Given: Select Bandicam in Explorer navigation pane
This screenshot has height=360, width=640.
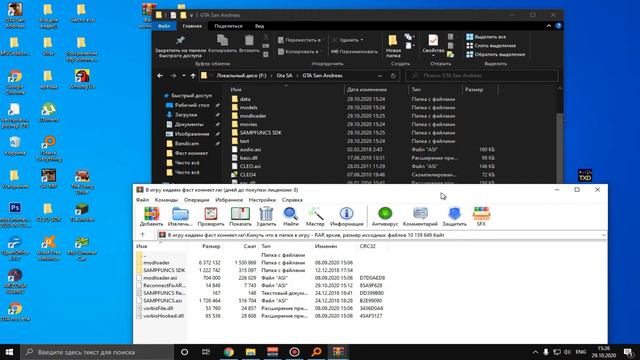Looking at the screenshot, I should (x=187, y=143).
